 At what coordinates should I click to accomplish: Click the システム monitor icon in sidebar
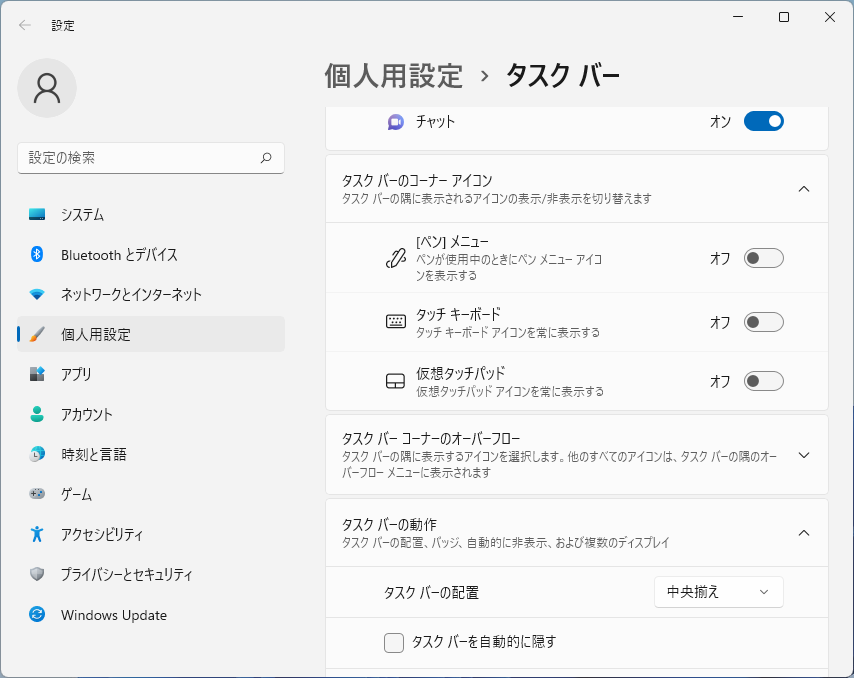click(37, 214)
